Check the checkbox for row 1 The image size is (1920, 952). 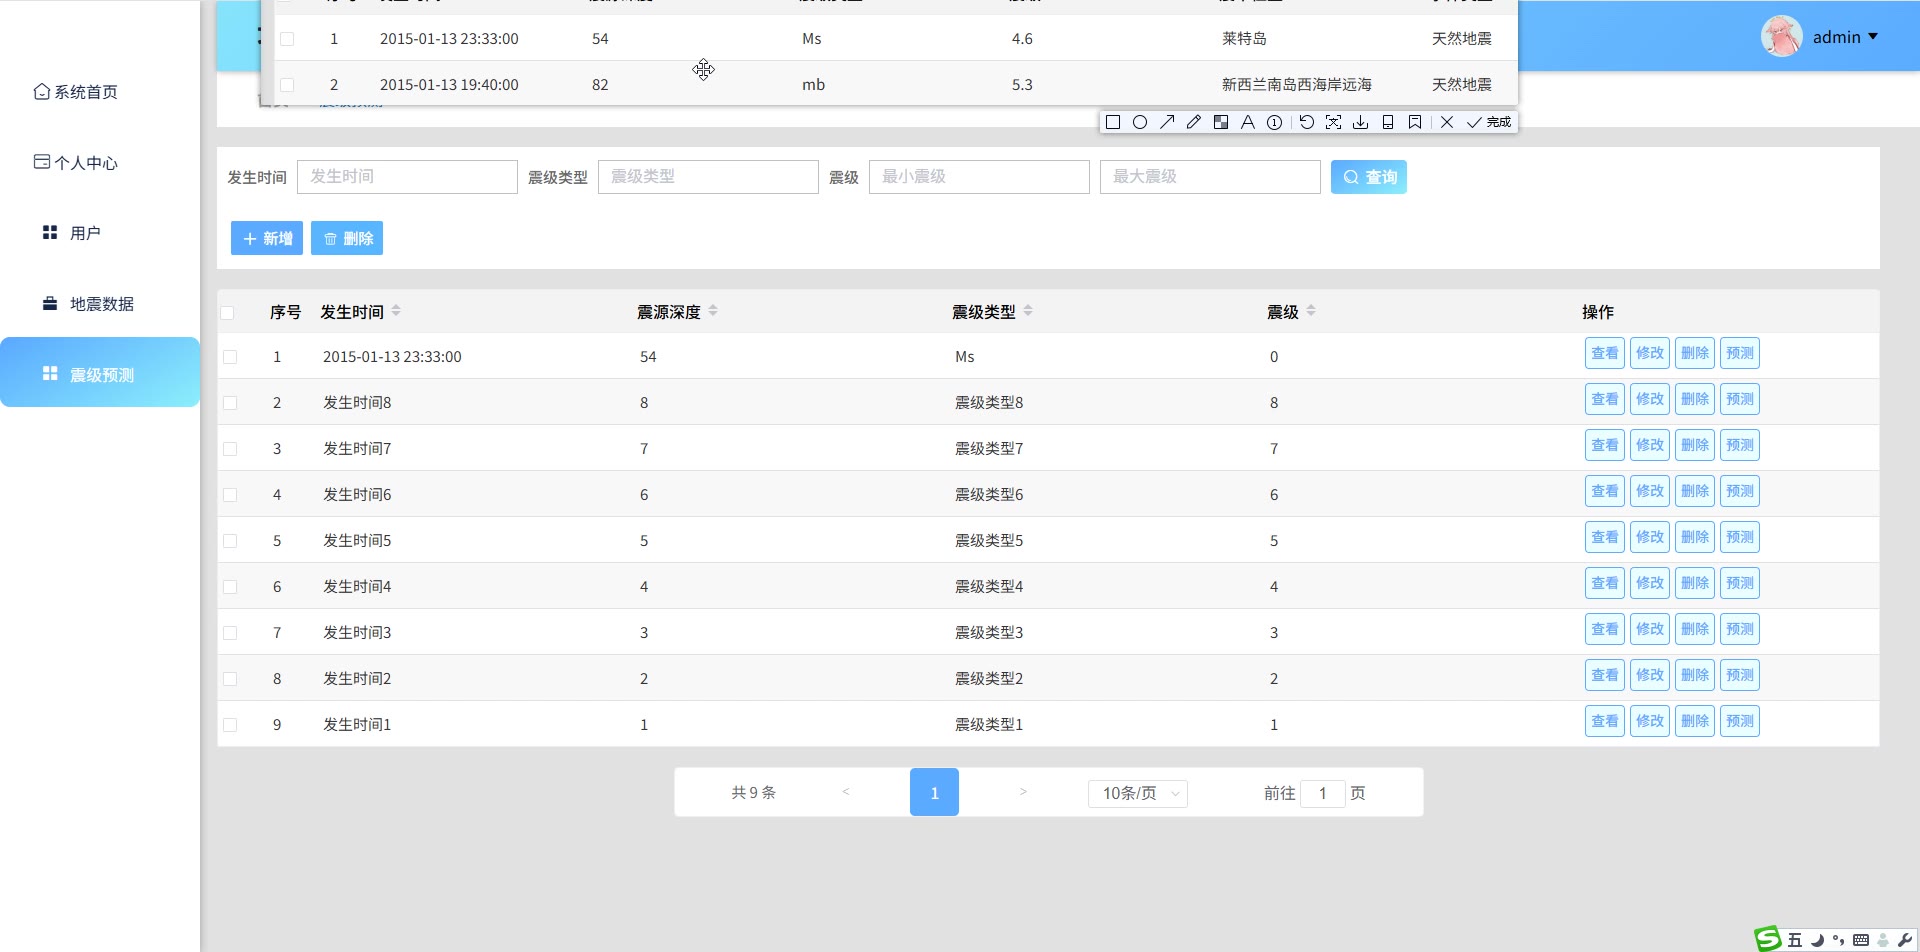pos(230,357)
